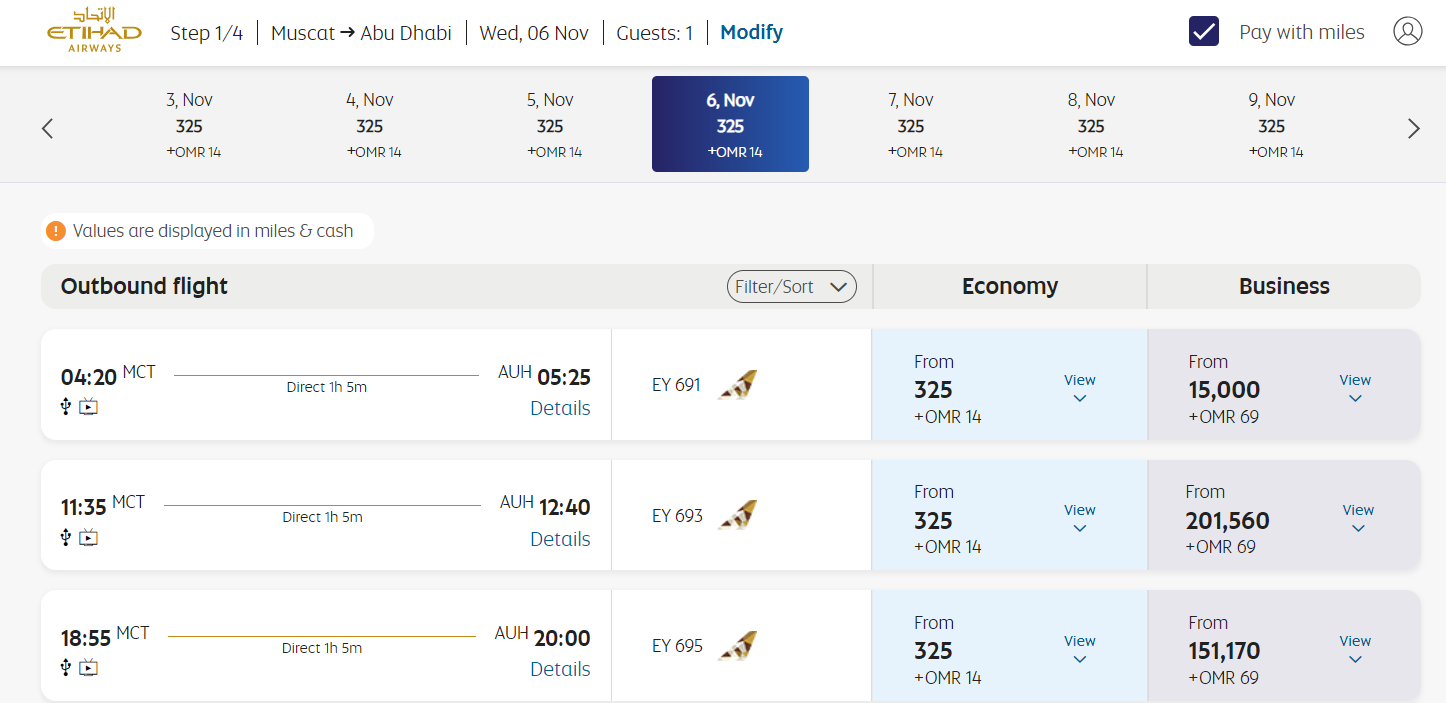Click the Etihad Airways logo
1446x703 pixels.
tap(94, 30)
